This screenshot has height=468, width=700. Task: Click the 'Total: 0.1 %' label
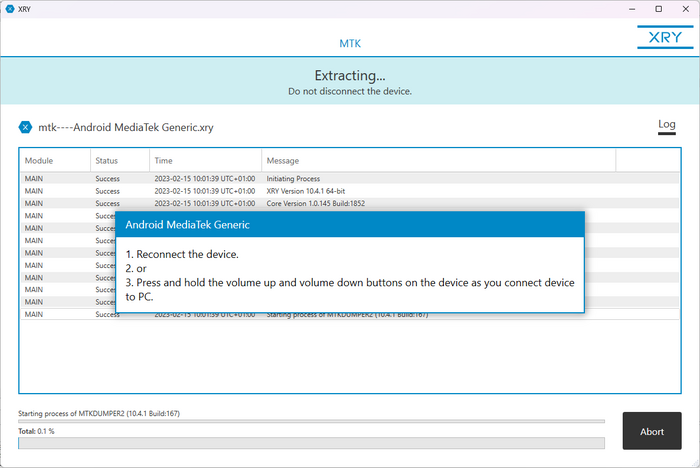coord(36,431)
